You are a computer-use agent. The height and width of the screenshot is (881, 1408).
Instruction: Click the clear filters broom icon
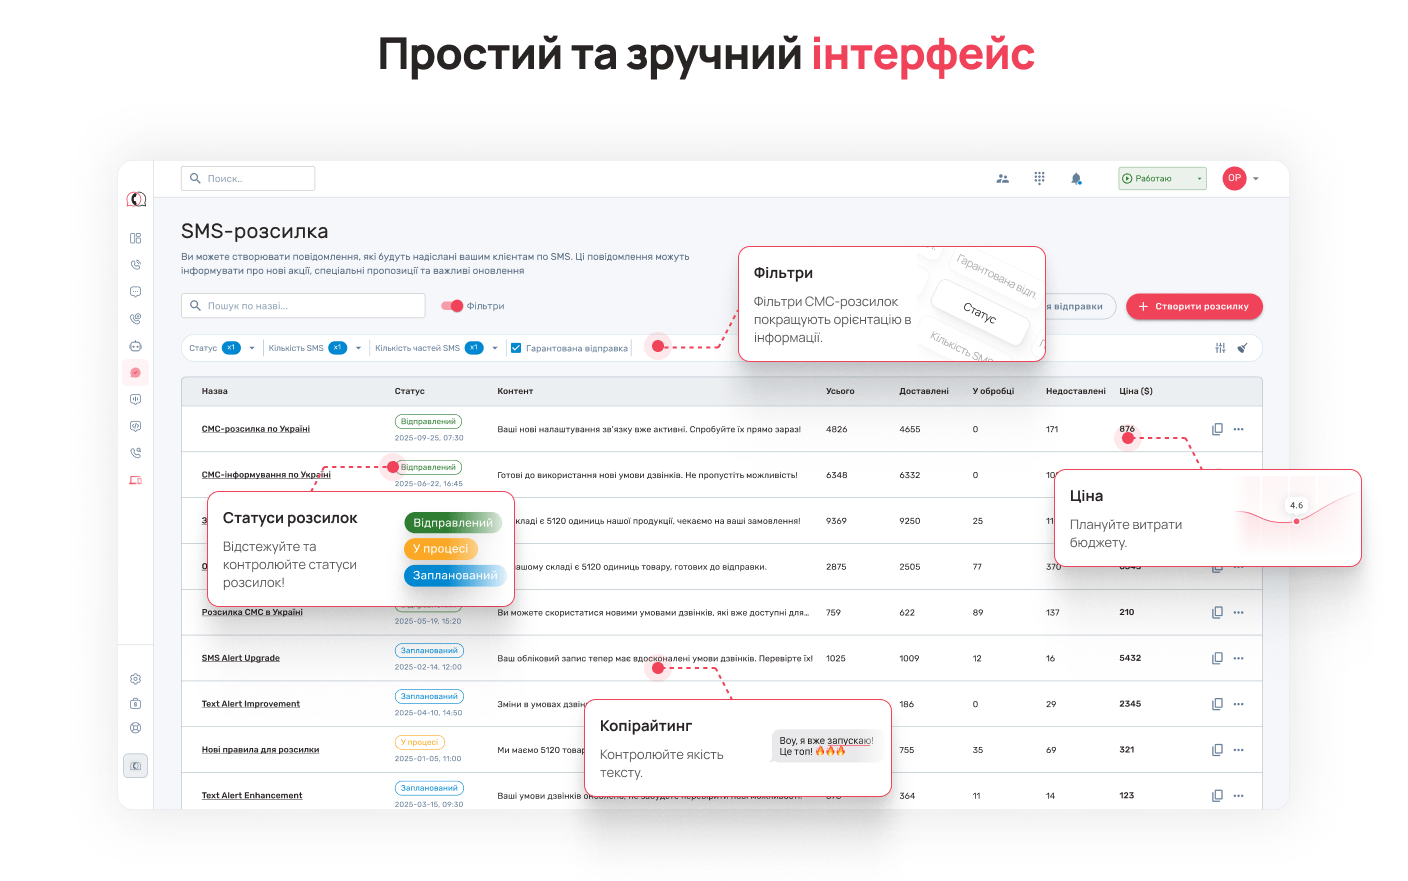coord(1242,348)
